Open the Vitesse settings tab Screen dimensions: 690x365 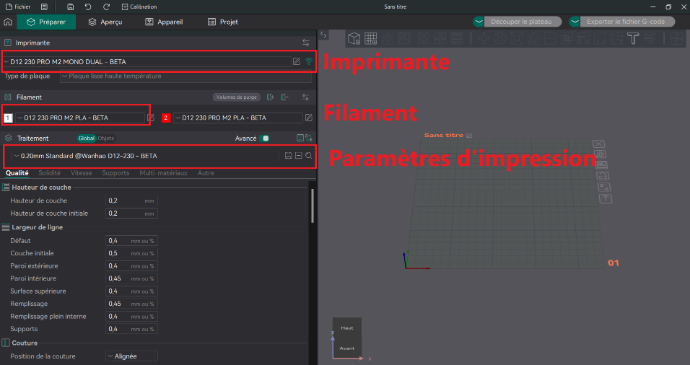pos(81,173)
